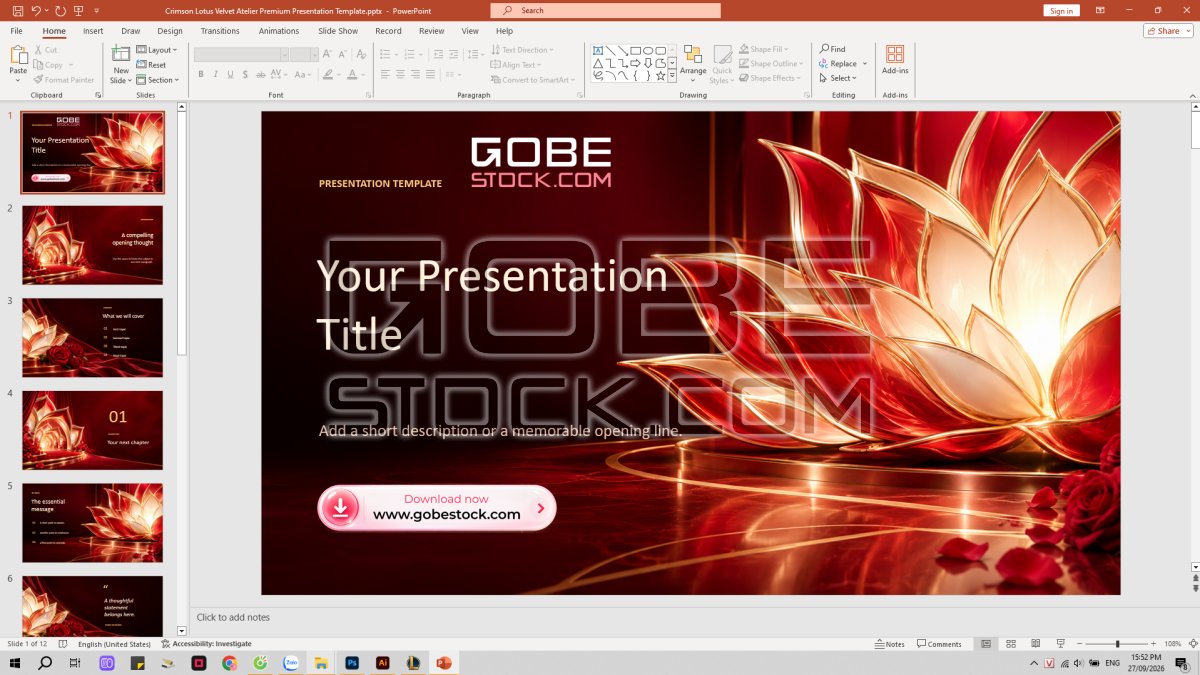Image resolution: width=1200 pixels, height=675 pixels.
Task: Click the zoom out minus button
Action: [x=1081, y=644]
